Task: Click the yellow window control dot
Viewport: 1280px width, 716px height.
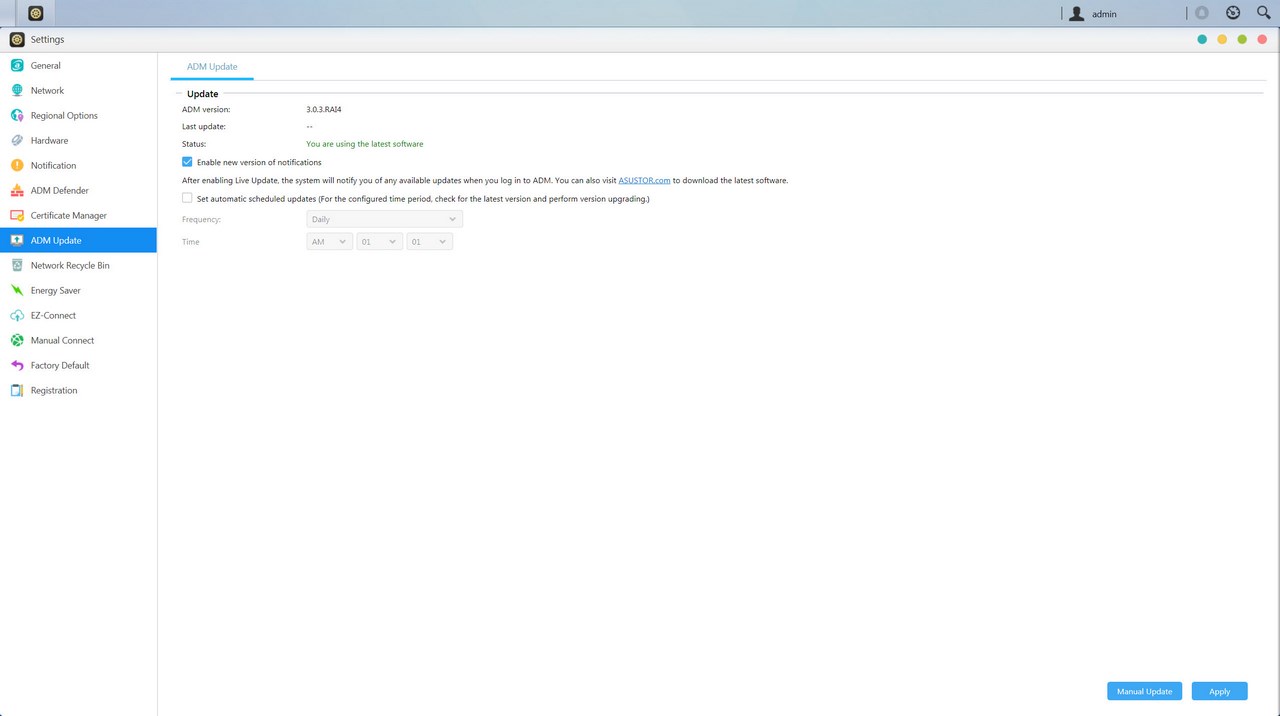Action: pyautogui.click(x=1222, y=39)
